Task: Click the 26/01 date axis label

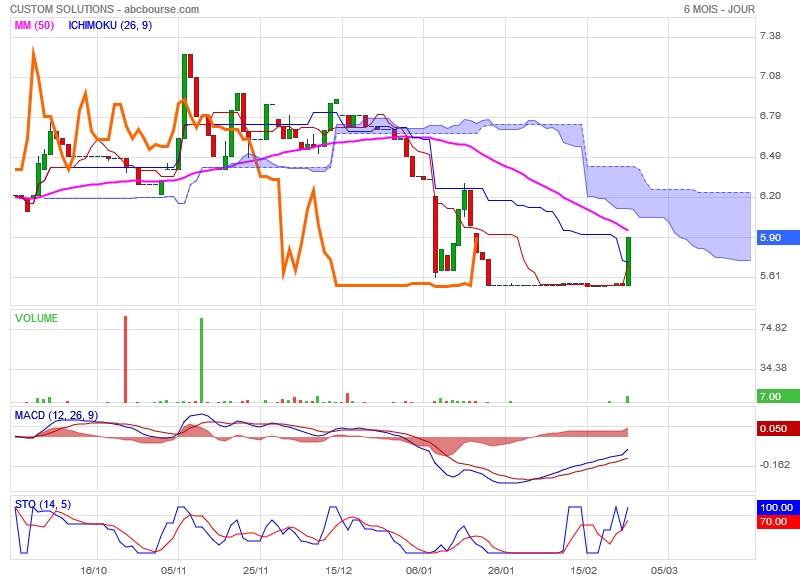Action: [x=501, y=570]
